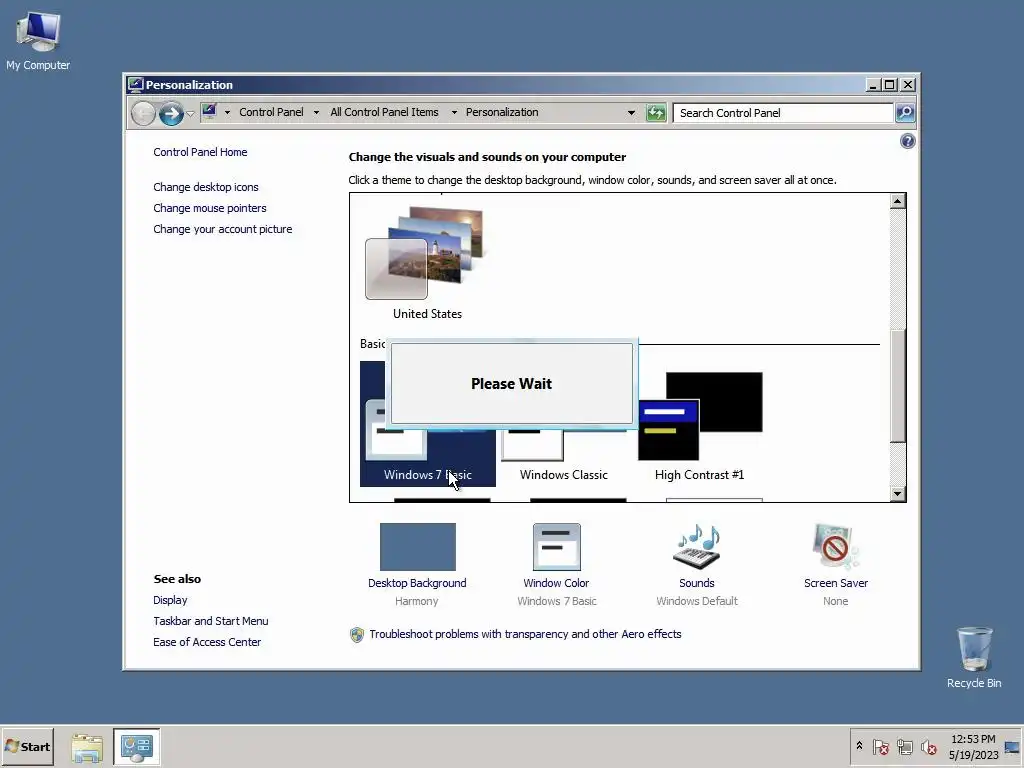Open the Help question mark icon

click(x=907, y=141)
